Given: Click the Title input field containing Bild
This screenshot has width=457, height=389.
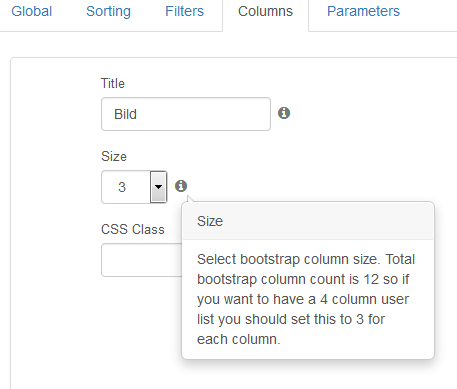Looking at the screenshot, I should pos(186,114).
